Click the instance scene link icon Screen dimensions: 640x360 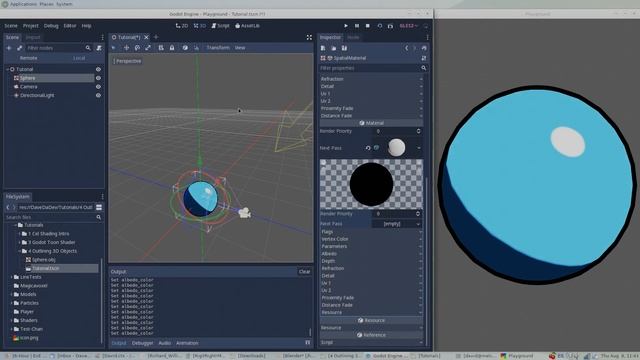click(x=19, y=48)
